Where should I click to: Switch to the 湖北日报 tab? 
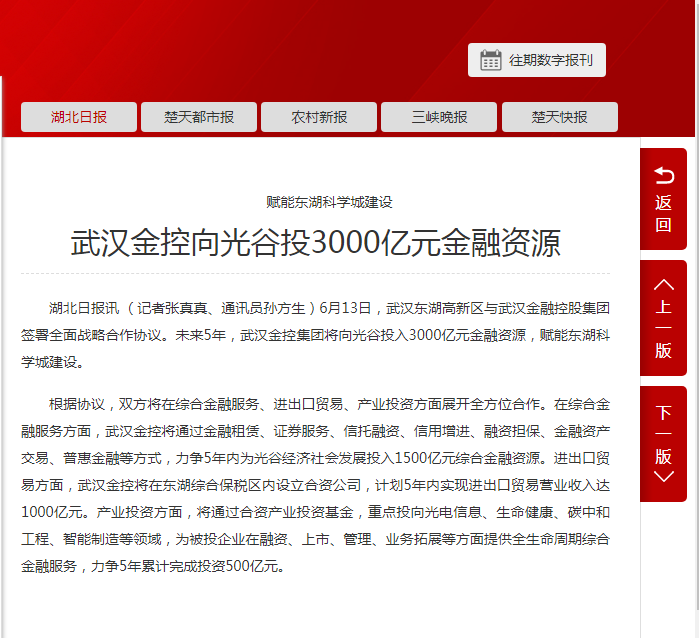pos(79,117)
